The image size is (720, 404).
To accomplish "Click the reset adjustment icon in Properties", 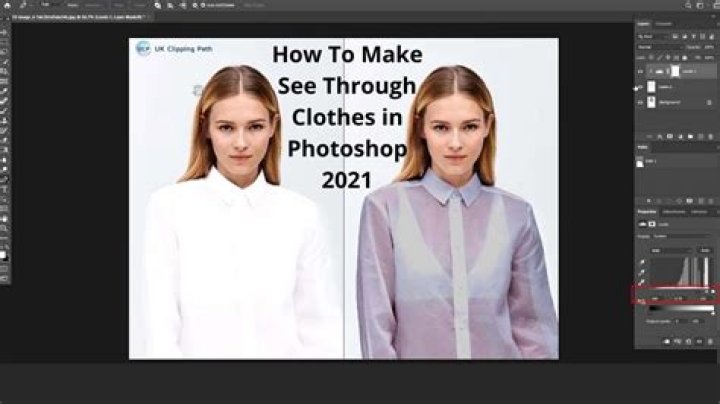I will 688,341.
